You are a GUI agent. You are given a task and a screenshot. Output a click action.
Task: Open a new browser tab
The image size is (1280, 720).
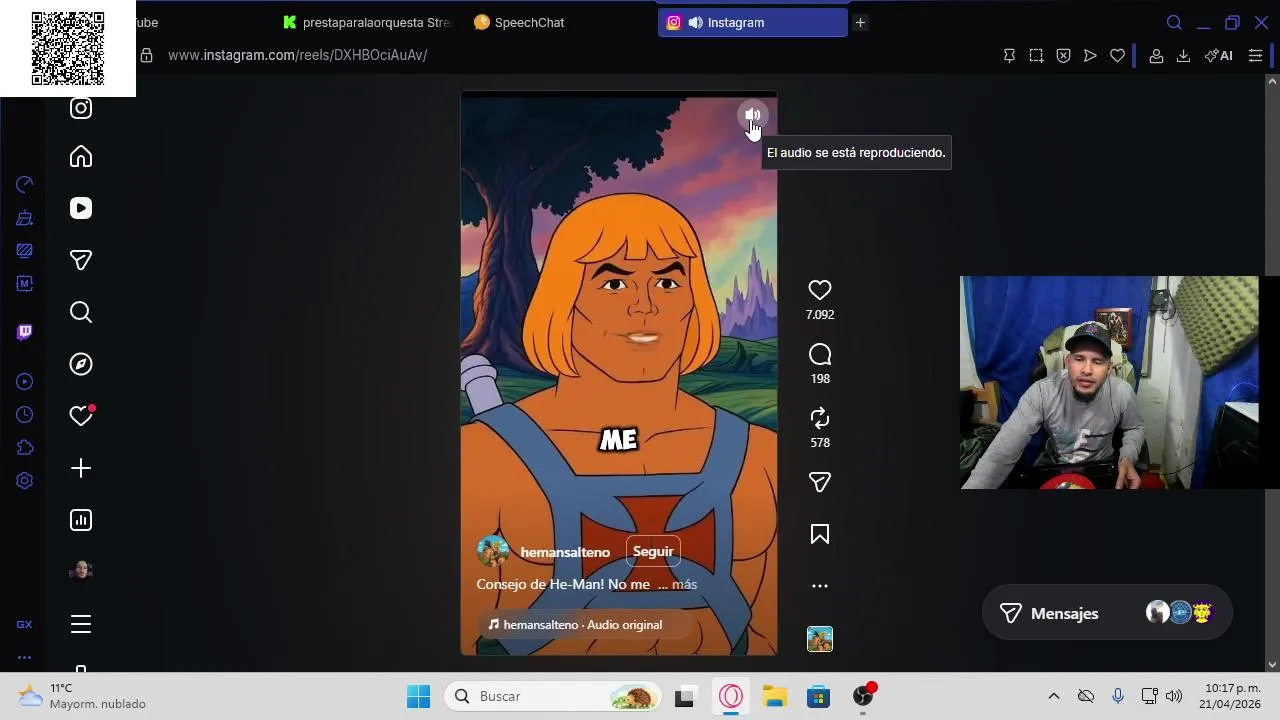(x=860, y=22)
